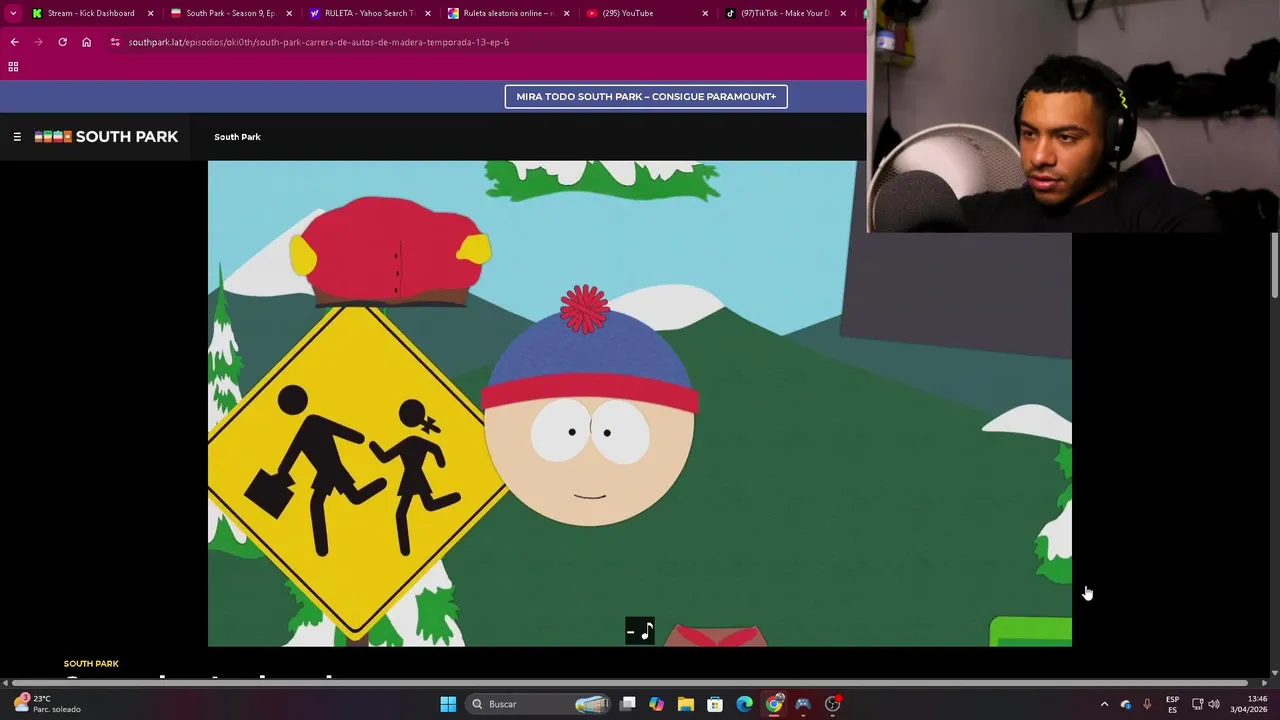This screenshot has height=720, width=1280.
Task: Open the browser home page
Action: 87,42
